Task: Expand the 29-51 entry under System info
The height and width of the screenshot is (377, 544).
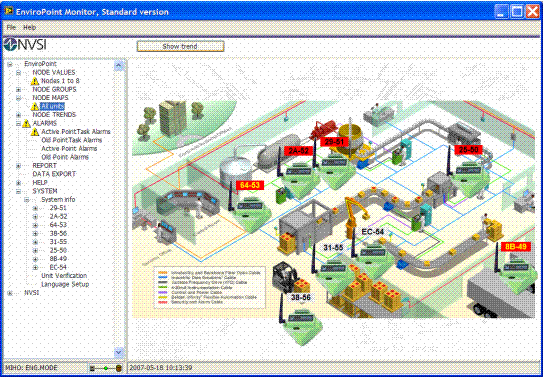Action: pos(35,208)
